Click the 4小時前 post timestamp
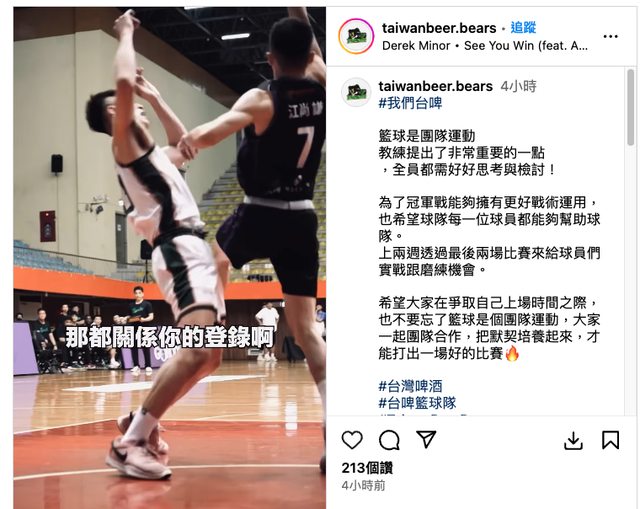The height and width of the screenshot is (509, 640). coord(363,485)
